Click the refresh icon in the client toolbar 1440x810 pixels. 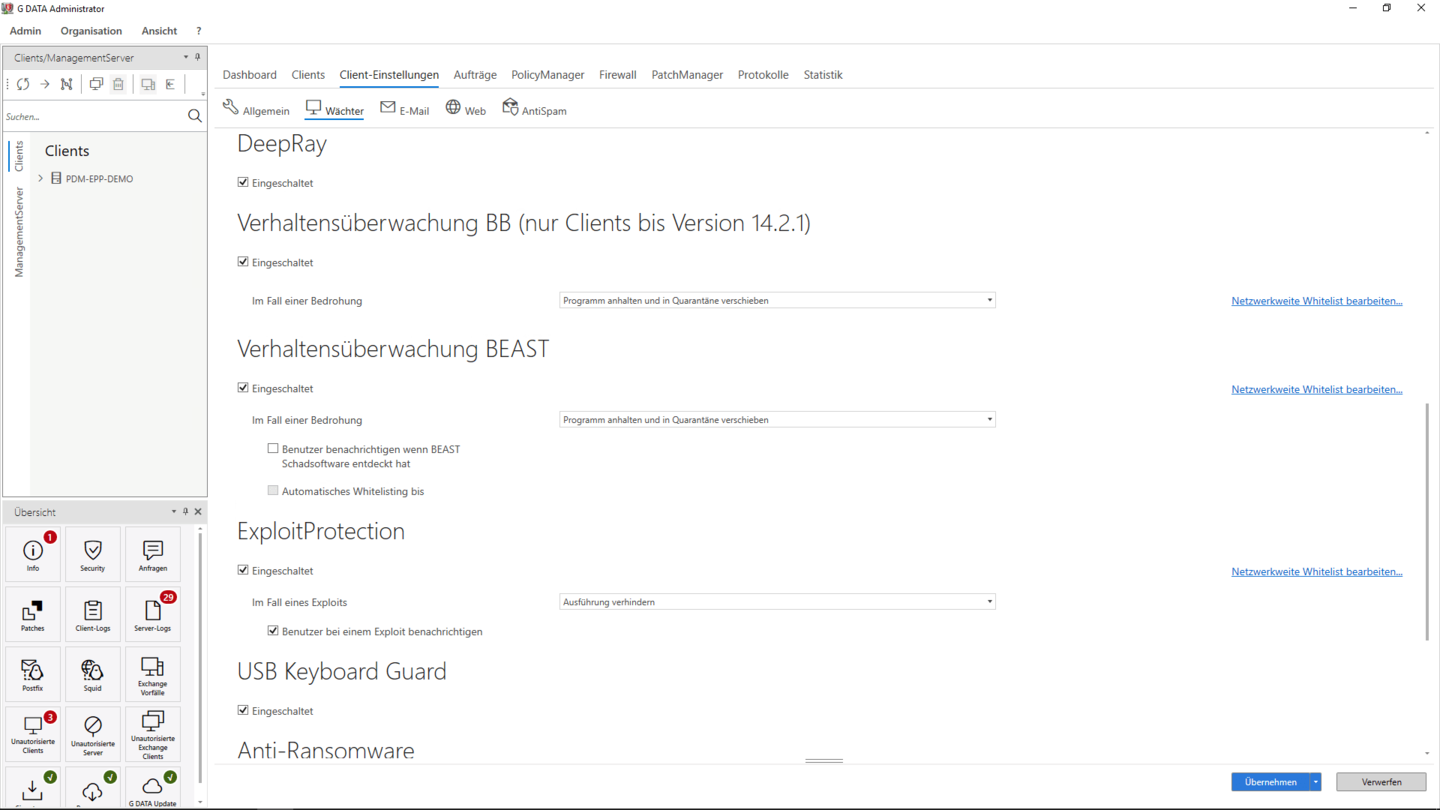[x=23, y=84]
